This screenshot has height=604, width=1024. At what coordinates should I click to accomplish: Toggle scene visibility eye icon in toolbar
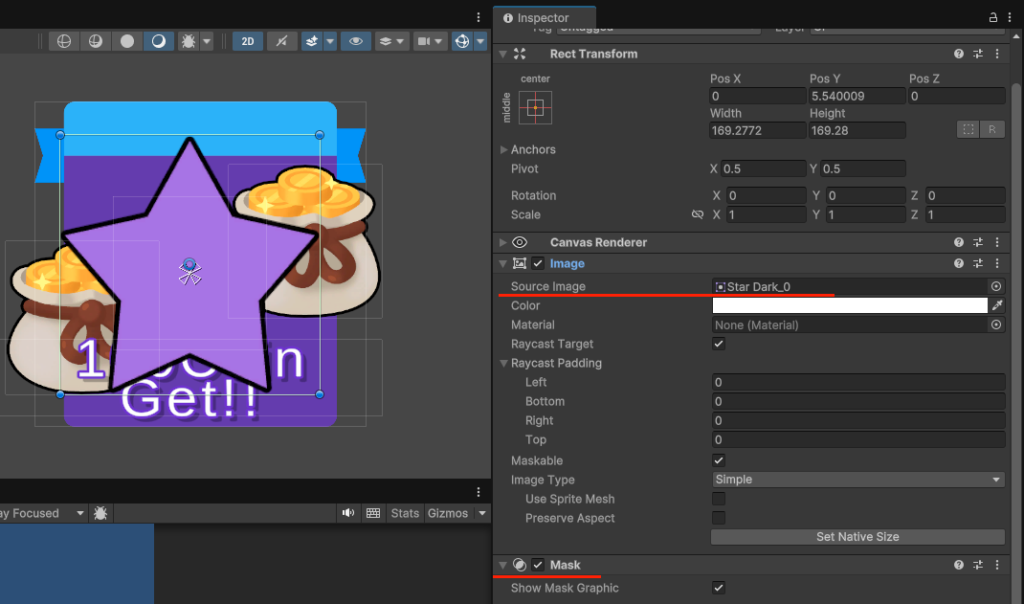[x=355, y=41]
